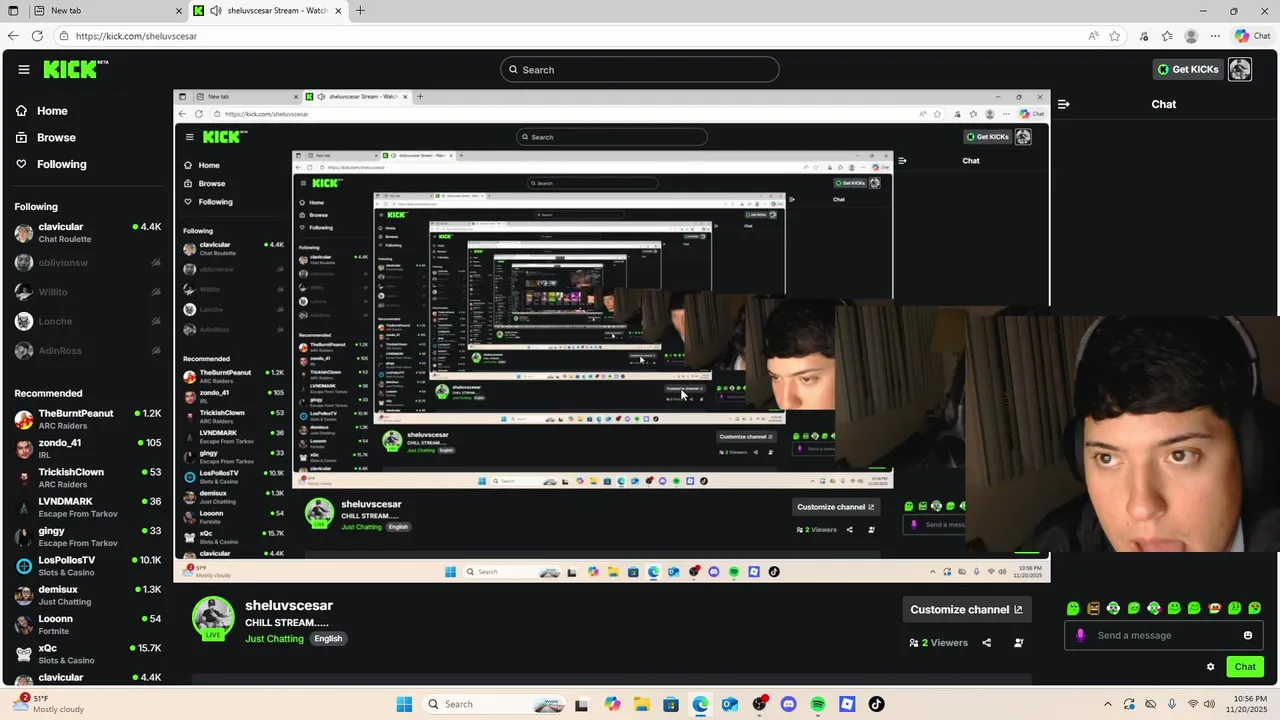This screenshot has height=720, width=1280.
Task: Open the emote picker smiley icon
Action: (1248, 635)
